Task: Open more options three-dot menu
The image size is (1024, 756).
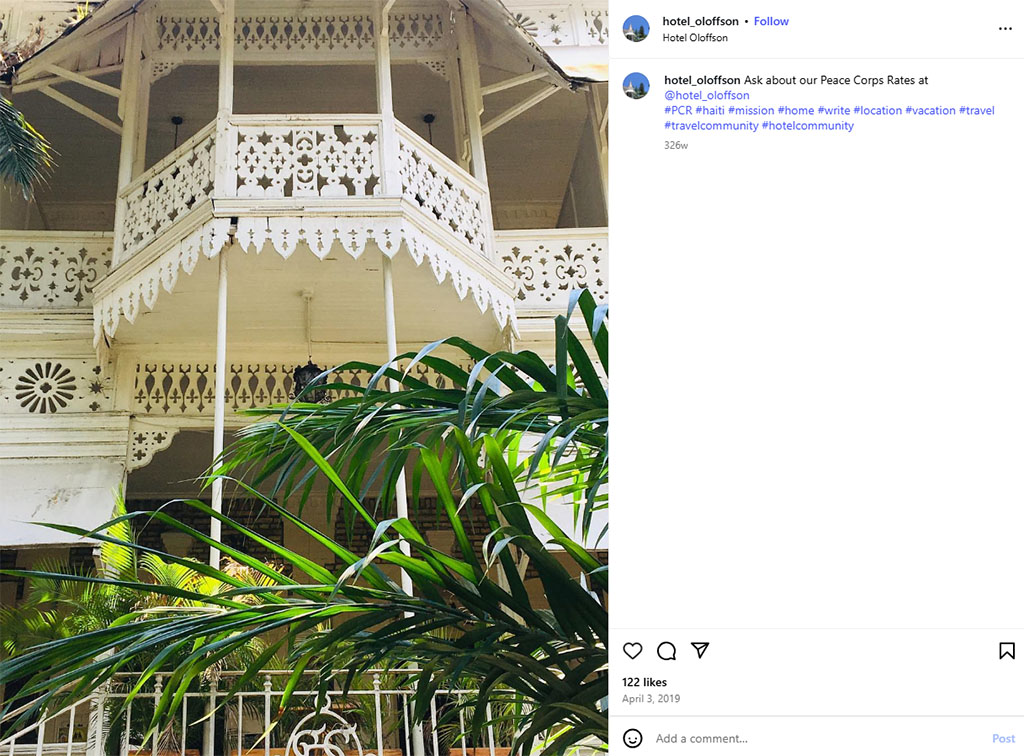Action: point(1005,29)
